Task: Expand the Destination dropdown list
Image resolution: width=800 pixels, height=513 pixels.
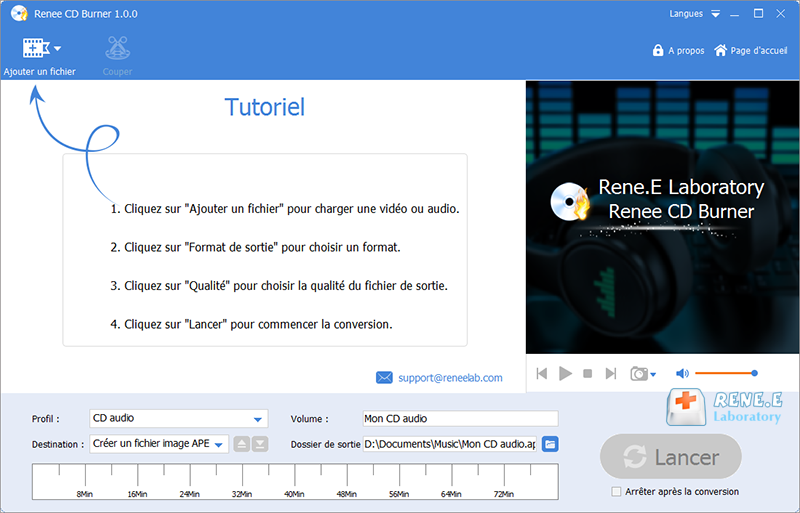Action: coord(219,444)
